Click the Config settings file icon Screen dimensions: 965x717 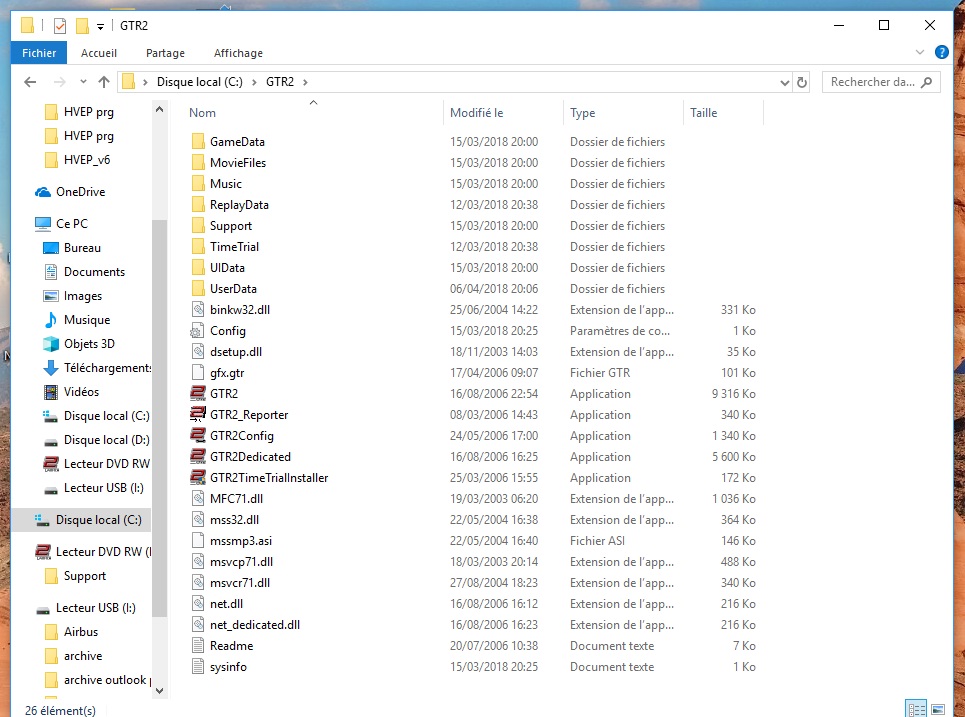[198, 330]
